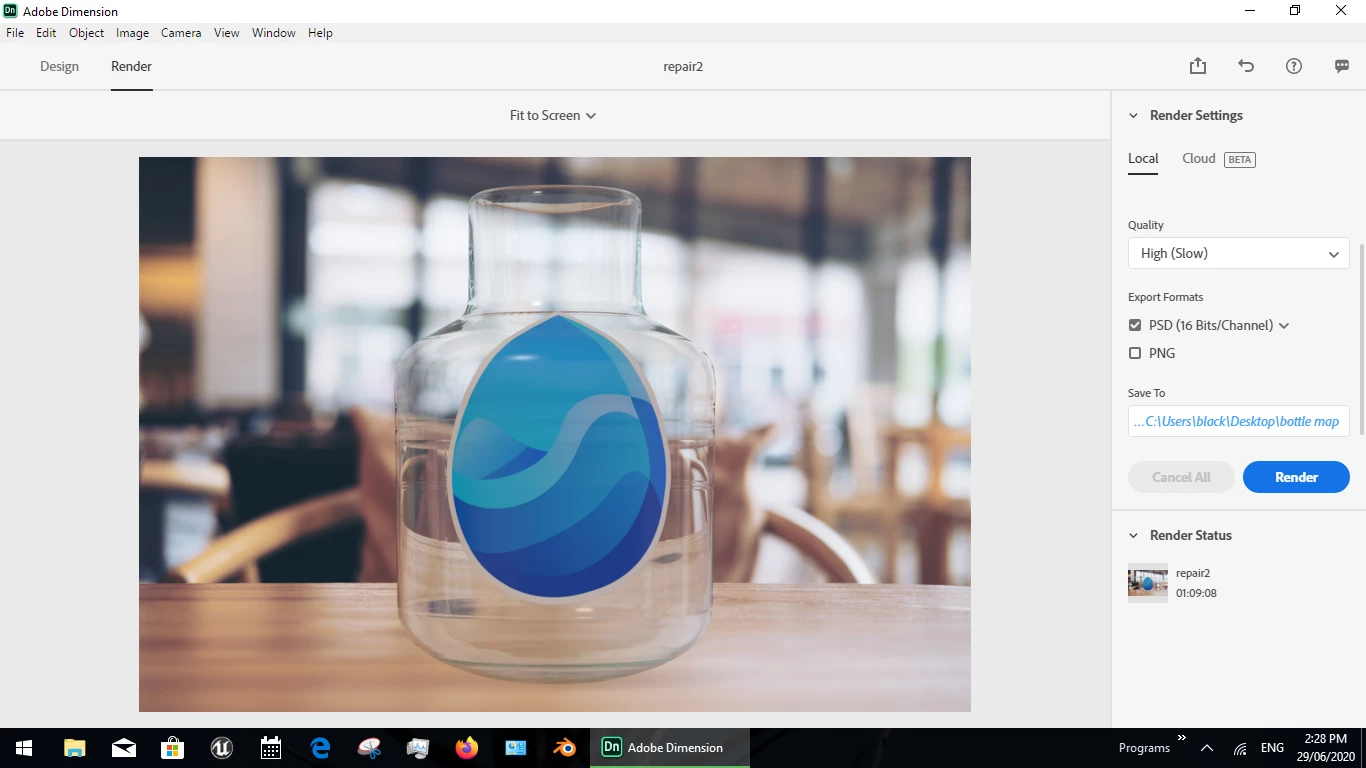Select the Local render tab
The image size is (1366, 768).
click(x=1143, y=158)
